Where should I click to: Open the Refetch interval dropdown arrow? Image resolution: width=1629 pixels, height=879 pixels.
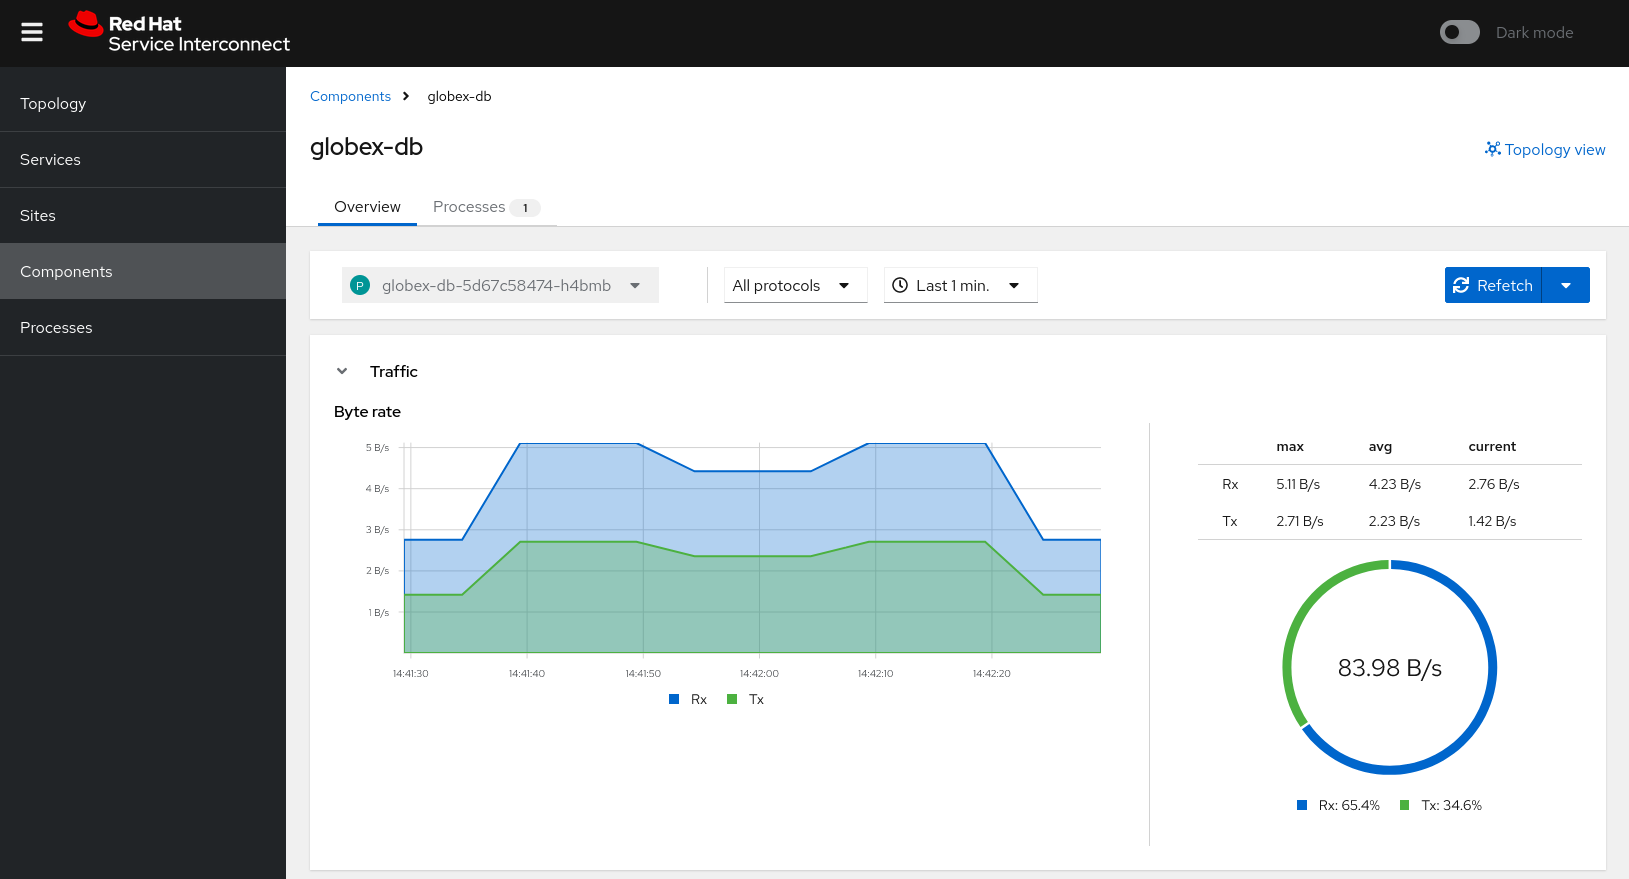pyautogui.click(x=1566, y=285)
